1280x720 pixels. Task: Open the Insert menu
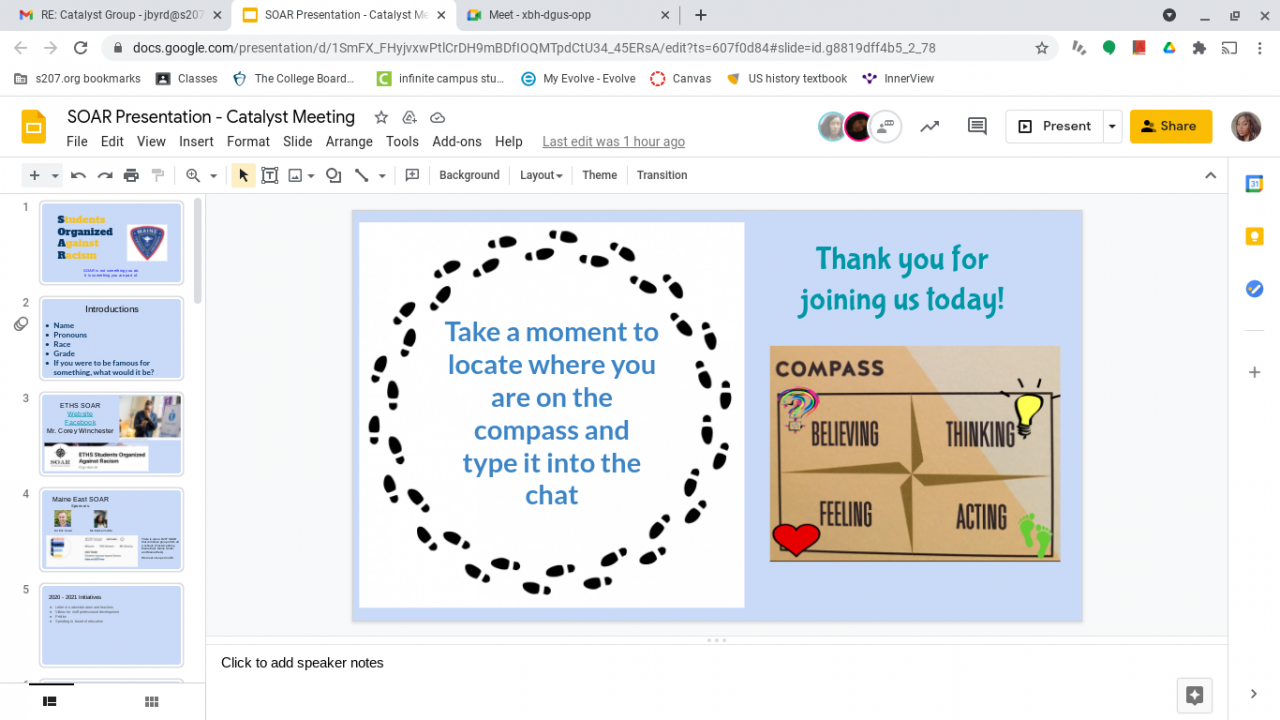[x=196, y=142]
